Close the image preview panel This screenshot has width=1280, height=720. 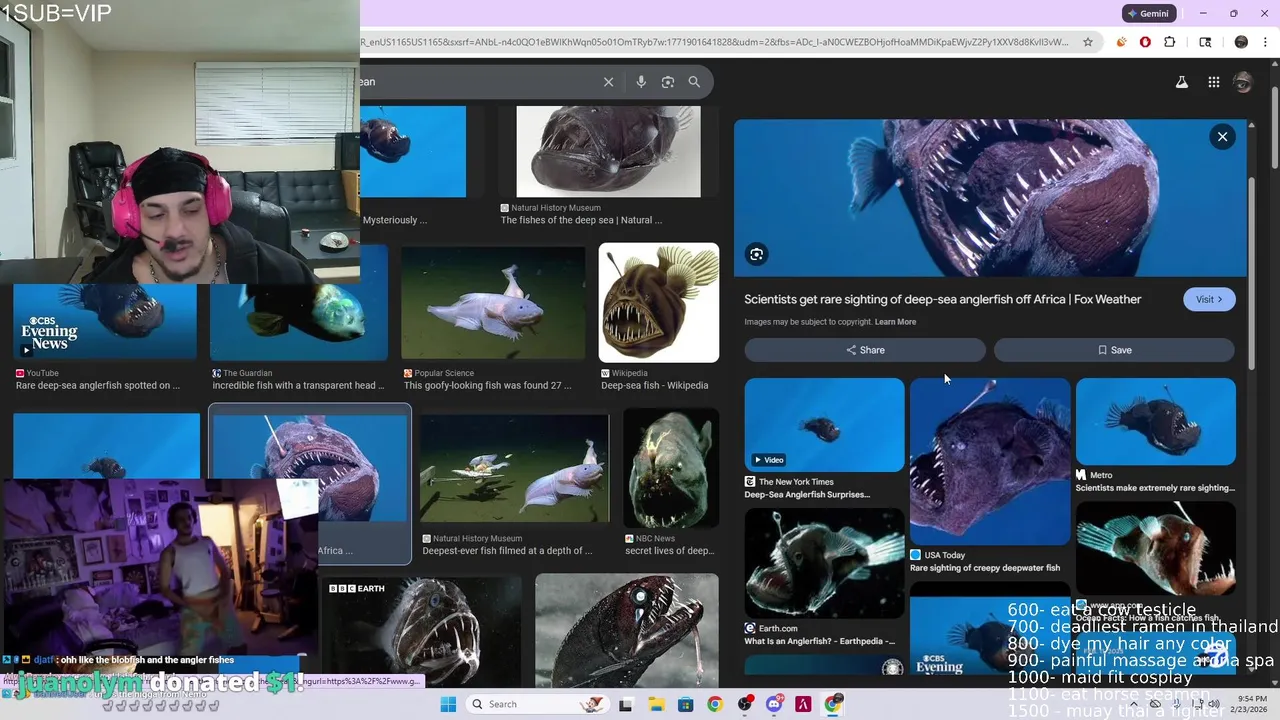1222,137
